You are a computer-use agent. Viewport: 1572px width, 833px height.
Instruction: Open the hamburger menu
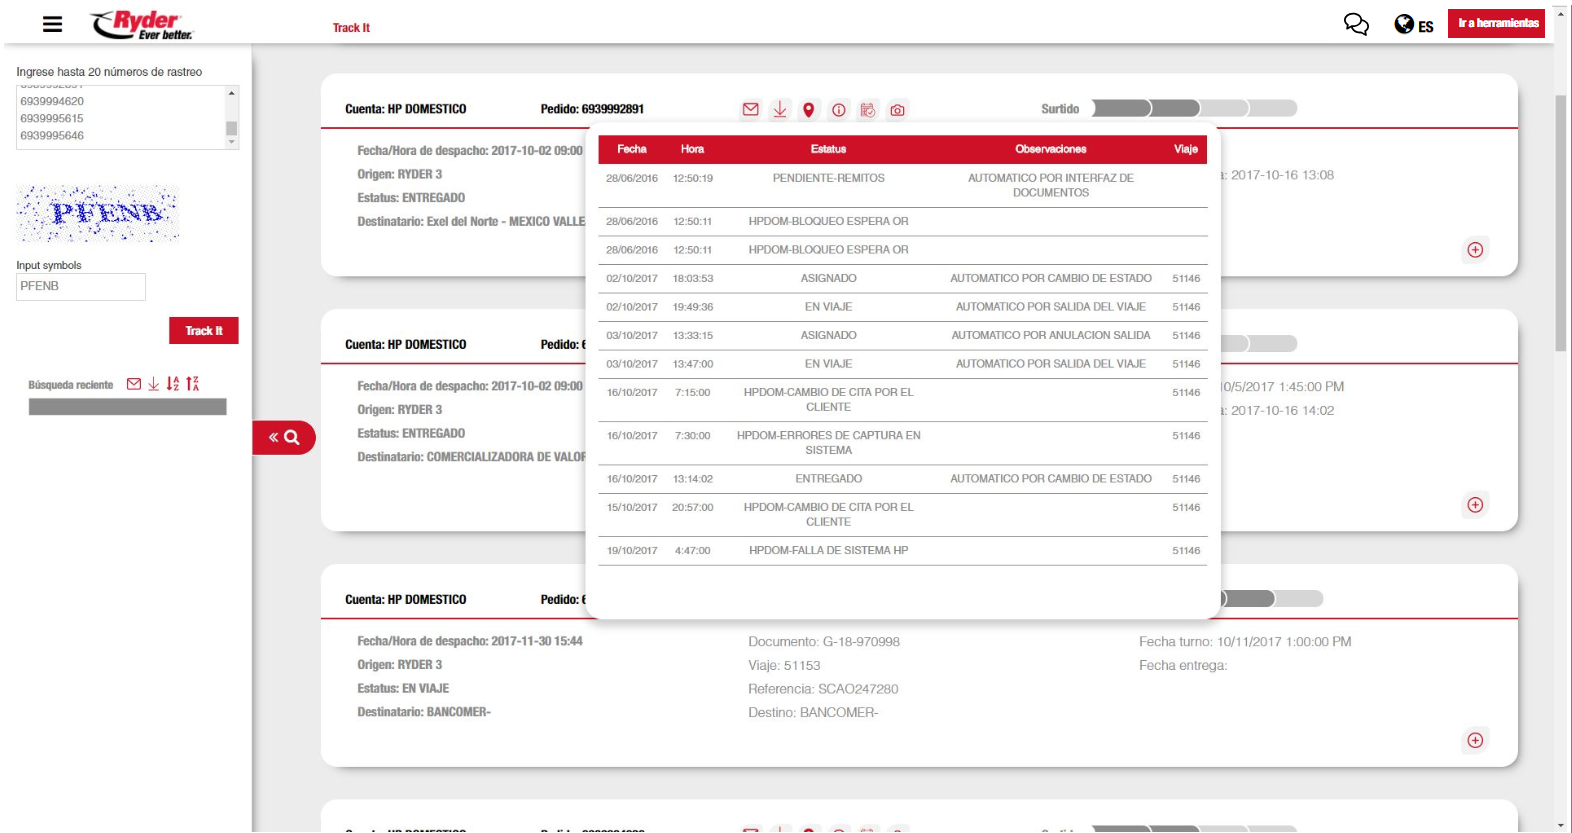[x=52, y=24]
